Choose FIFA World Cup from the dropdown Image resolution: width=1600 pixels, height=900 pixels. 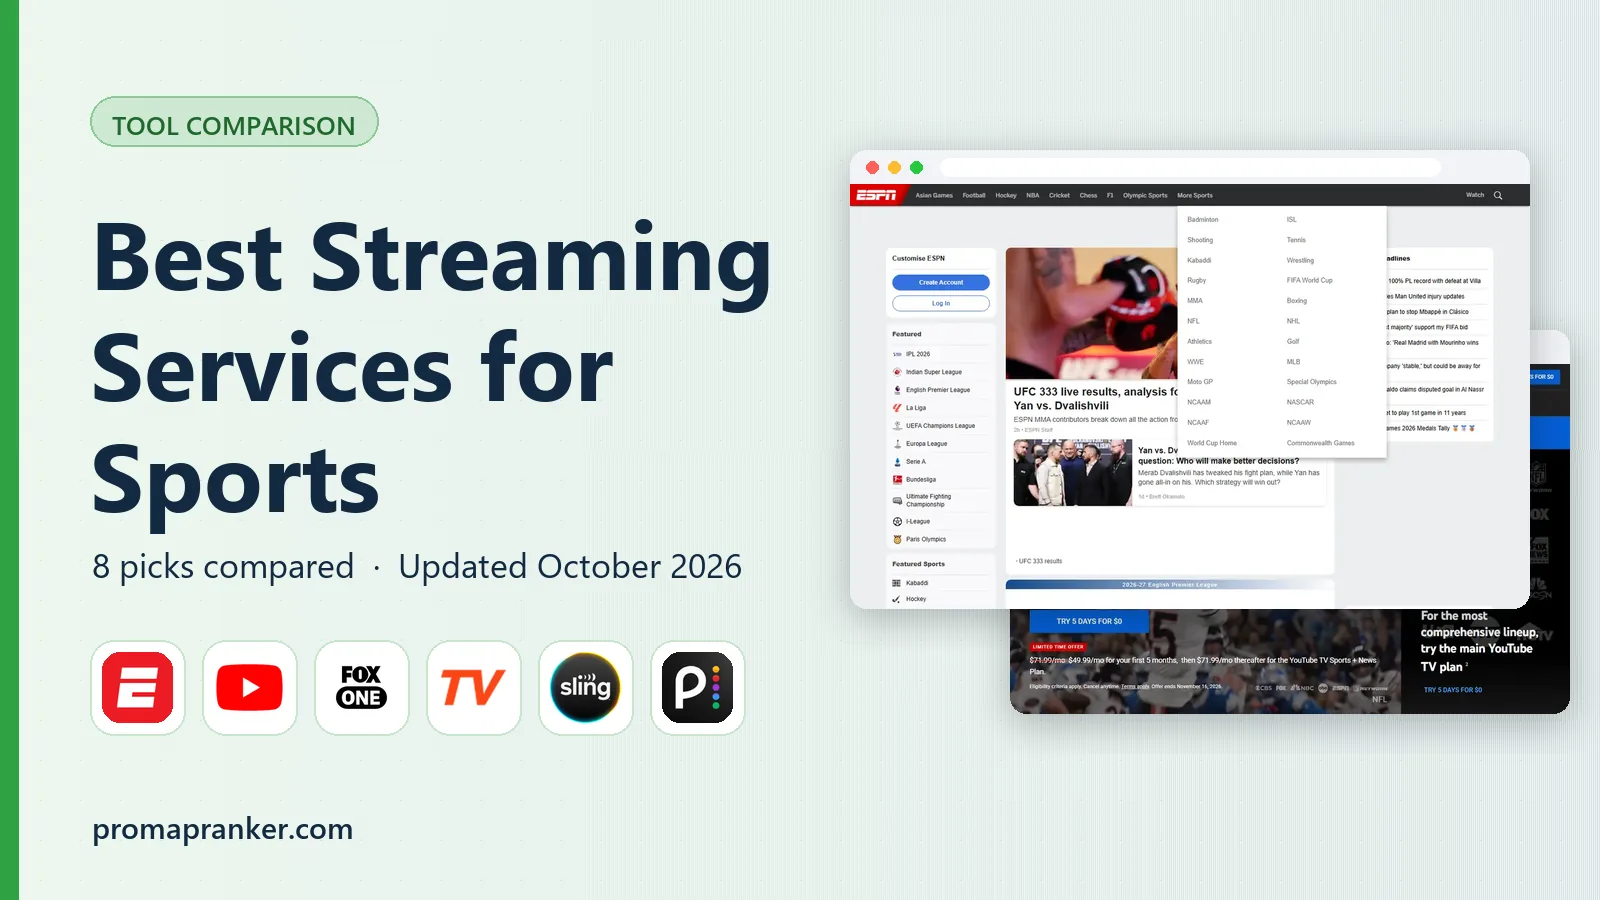(x=1310, y=280)
